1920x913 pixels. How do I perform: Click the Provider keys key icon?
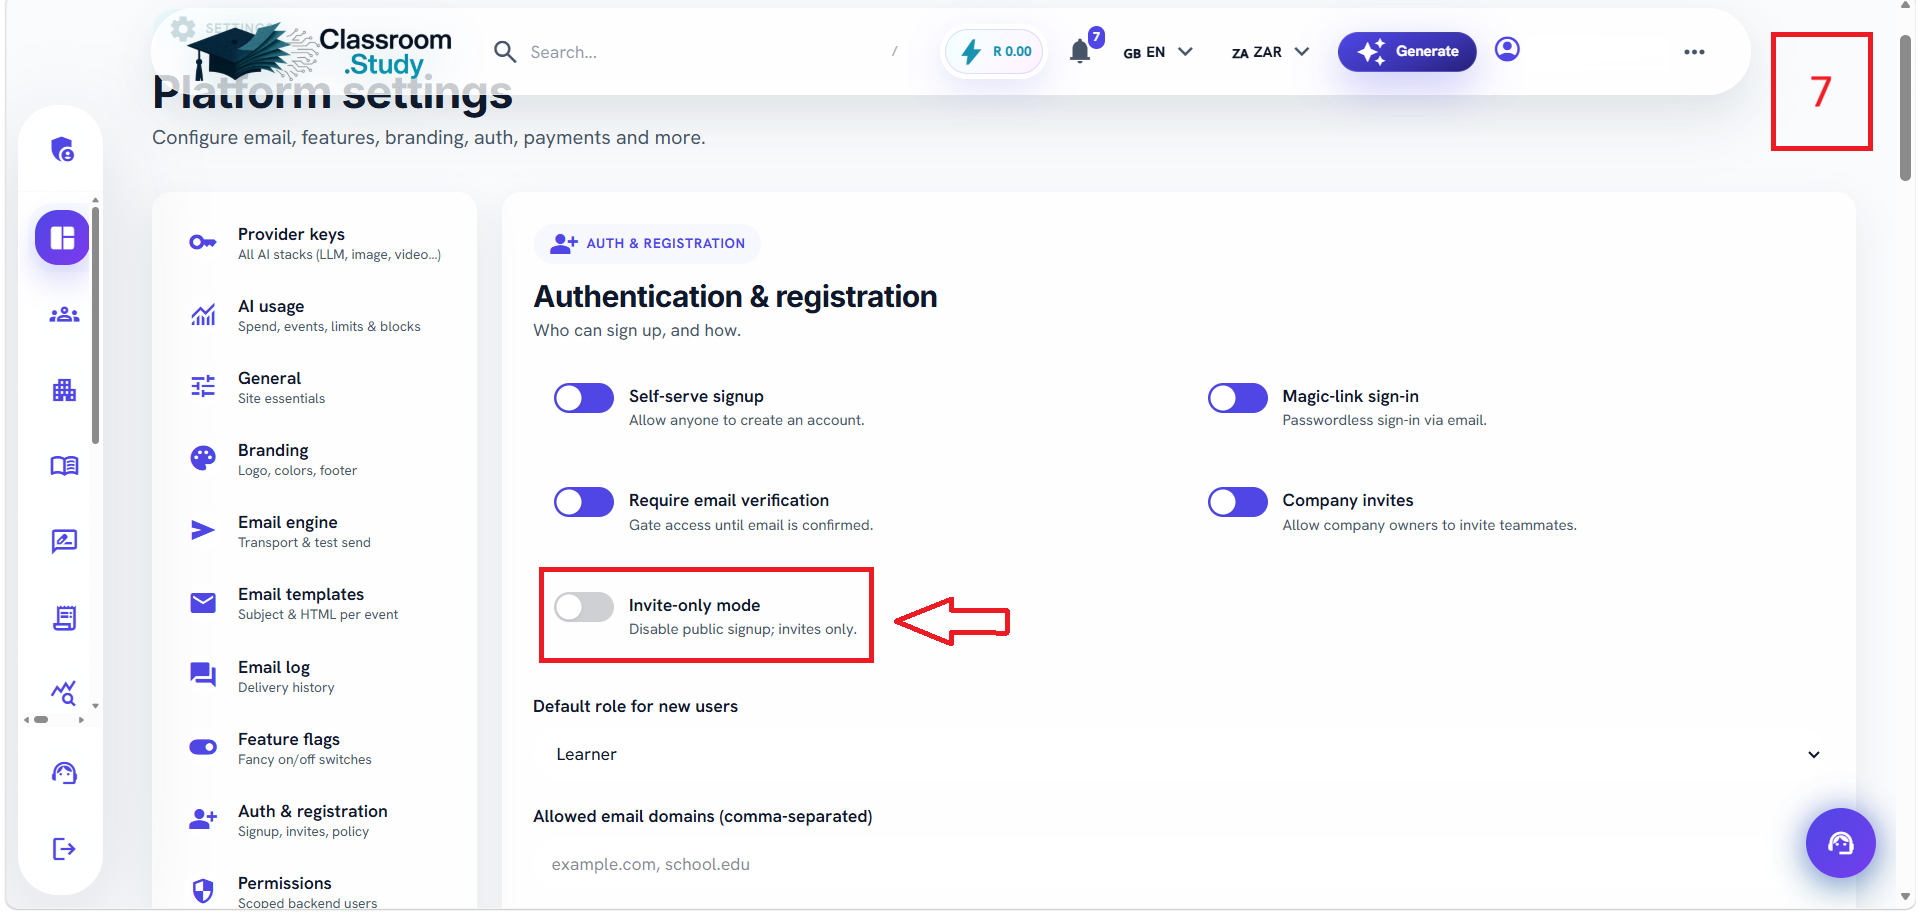203,242
